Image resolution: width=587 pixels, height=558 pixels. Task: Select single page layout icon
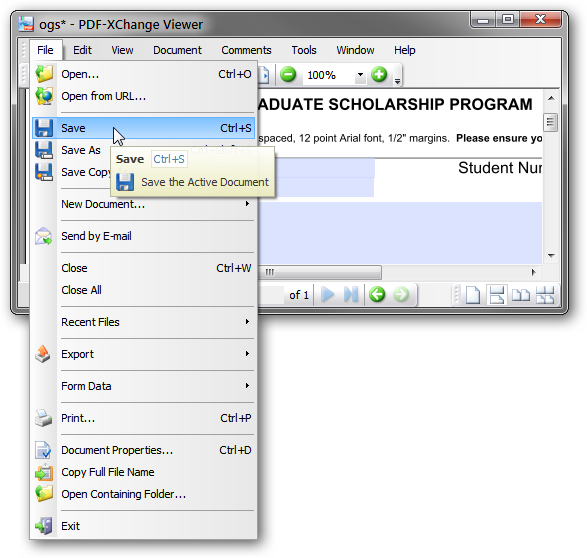coord(473,295)
